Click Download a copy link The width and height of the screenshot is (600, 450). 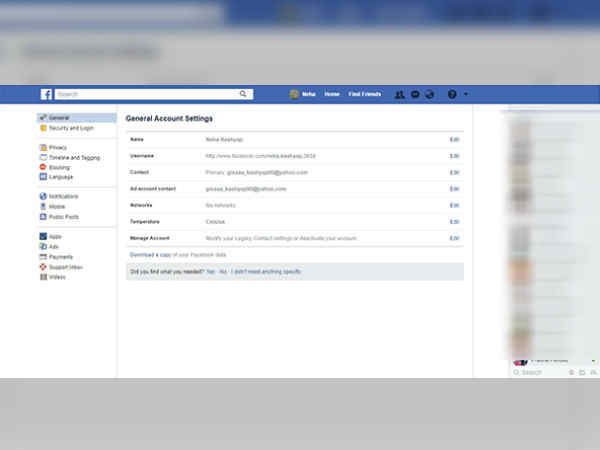(x=150, y=254)
